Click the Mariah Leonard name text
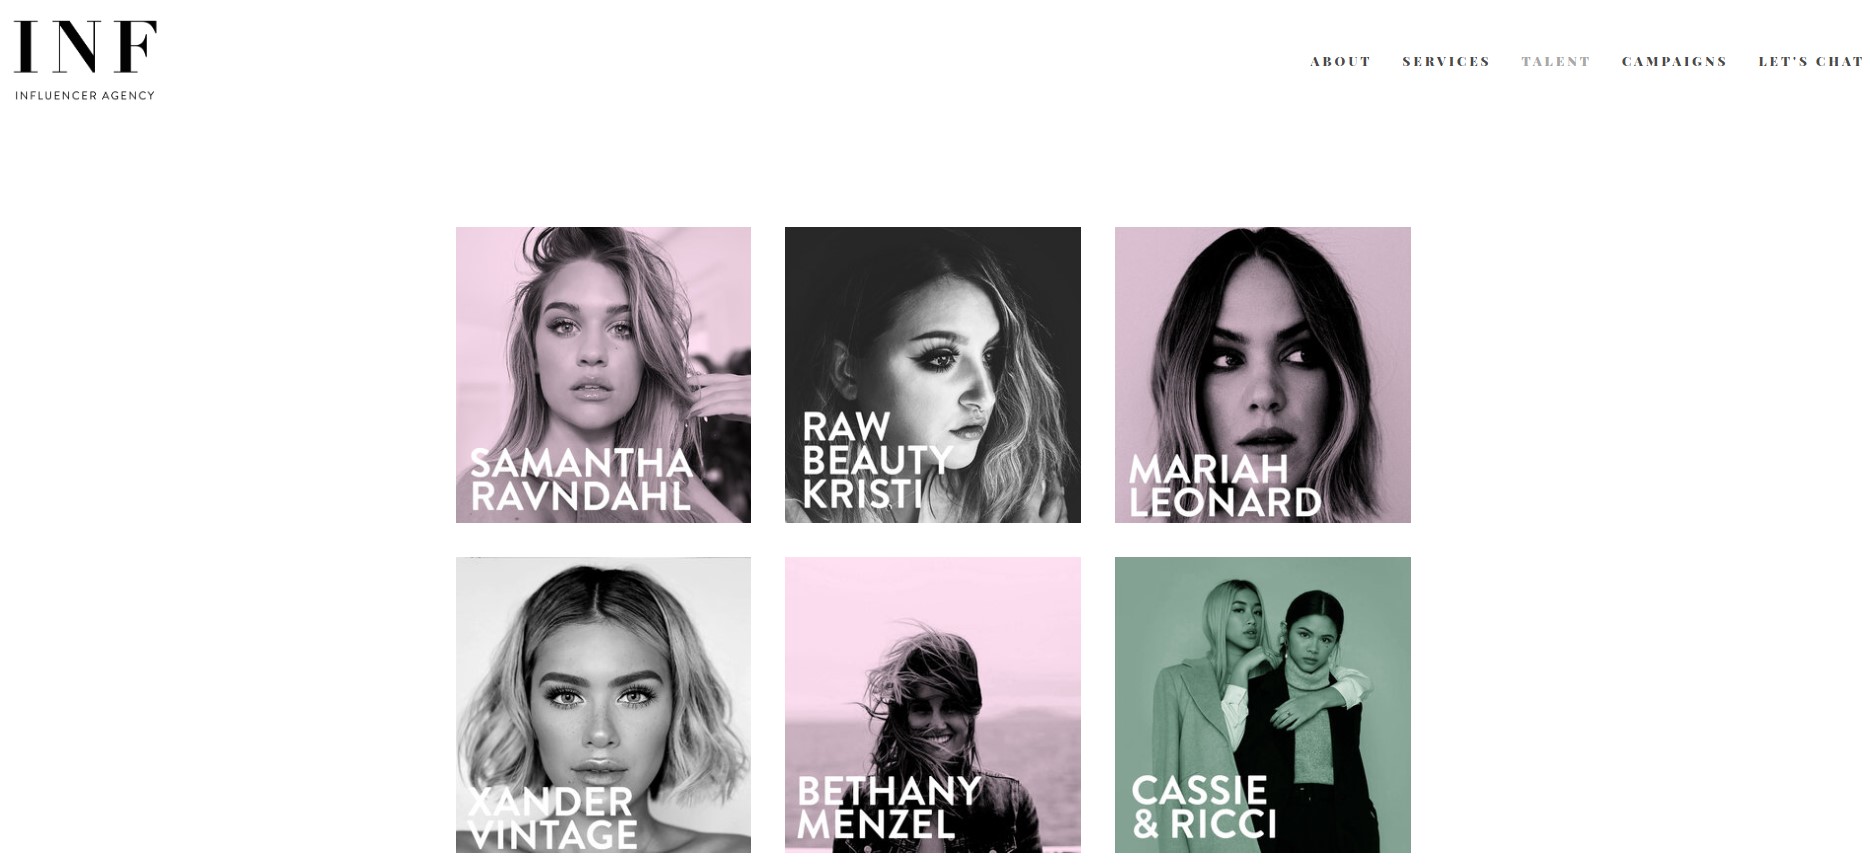Viewport: 1870px width, 866px height. [x=1225, y=486]
